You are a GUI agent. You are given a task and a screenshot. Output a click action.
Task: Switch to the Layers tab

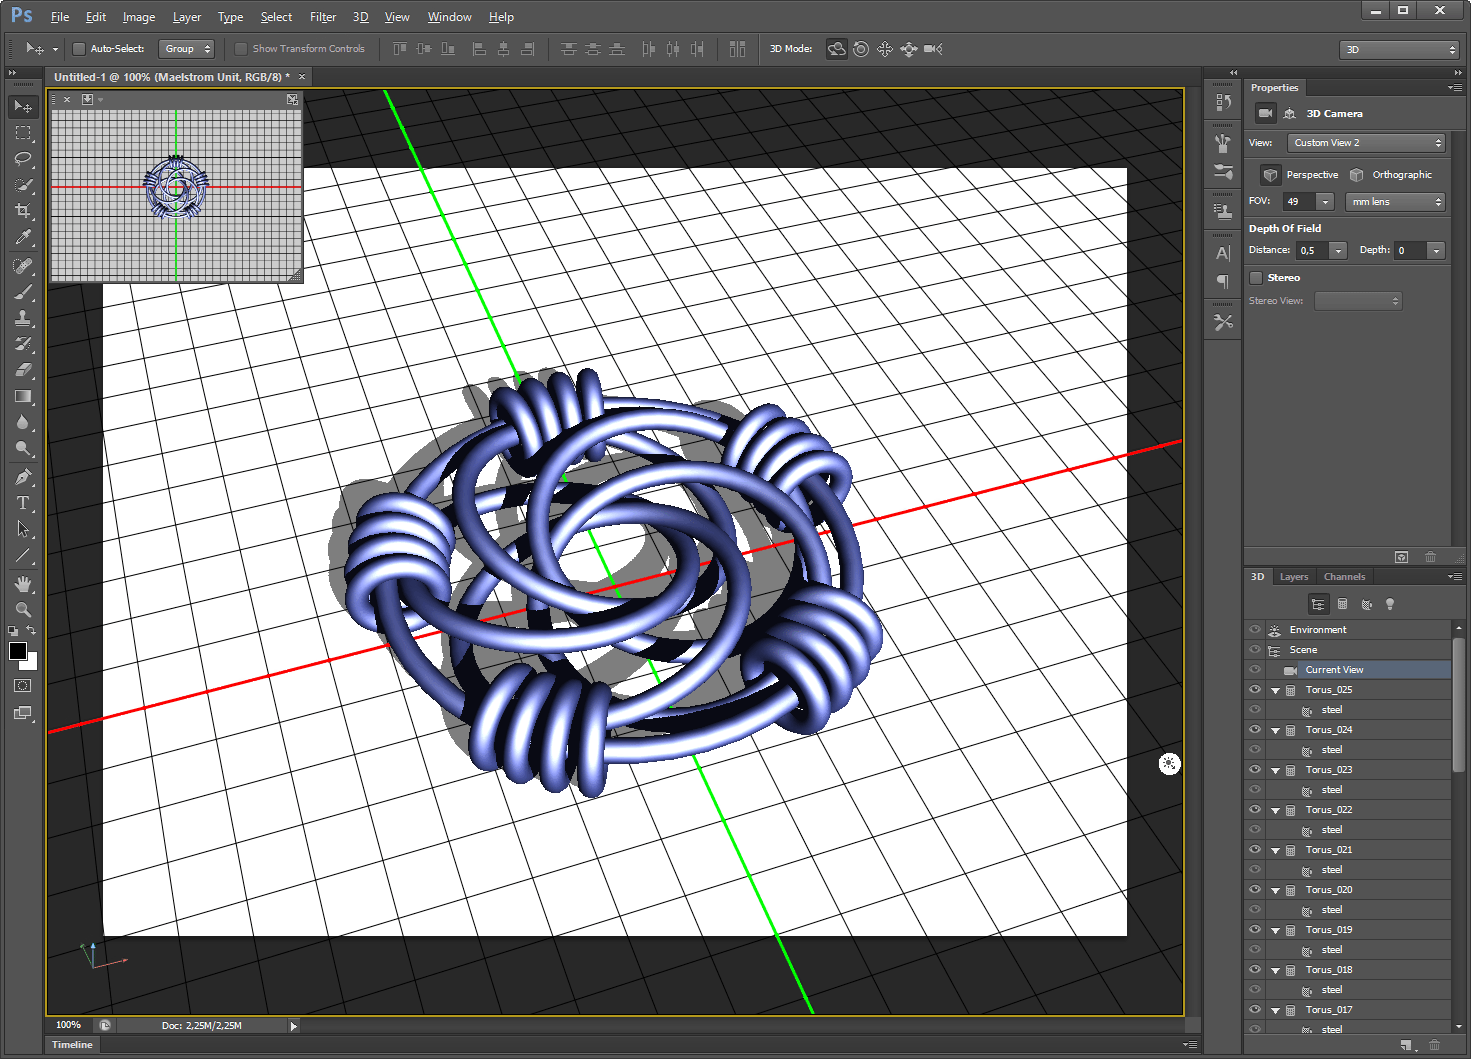(x=1294, y=577)
